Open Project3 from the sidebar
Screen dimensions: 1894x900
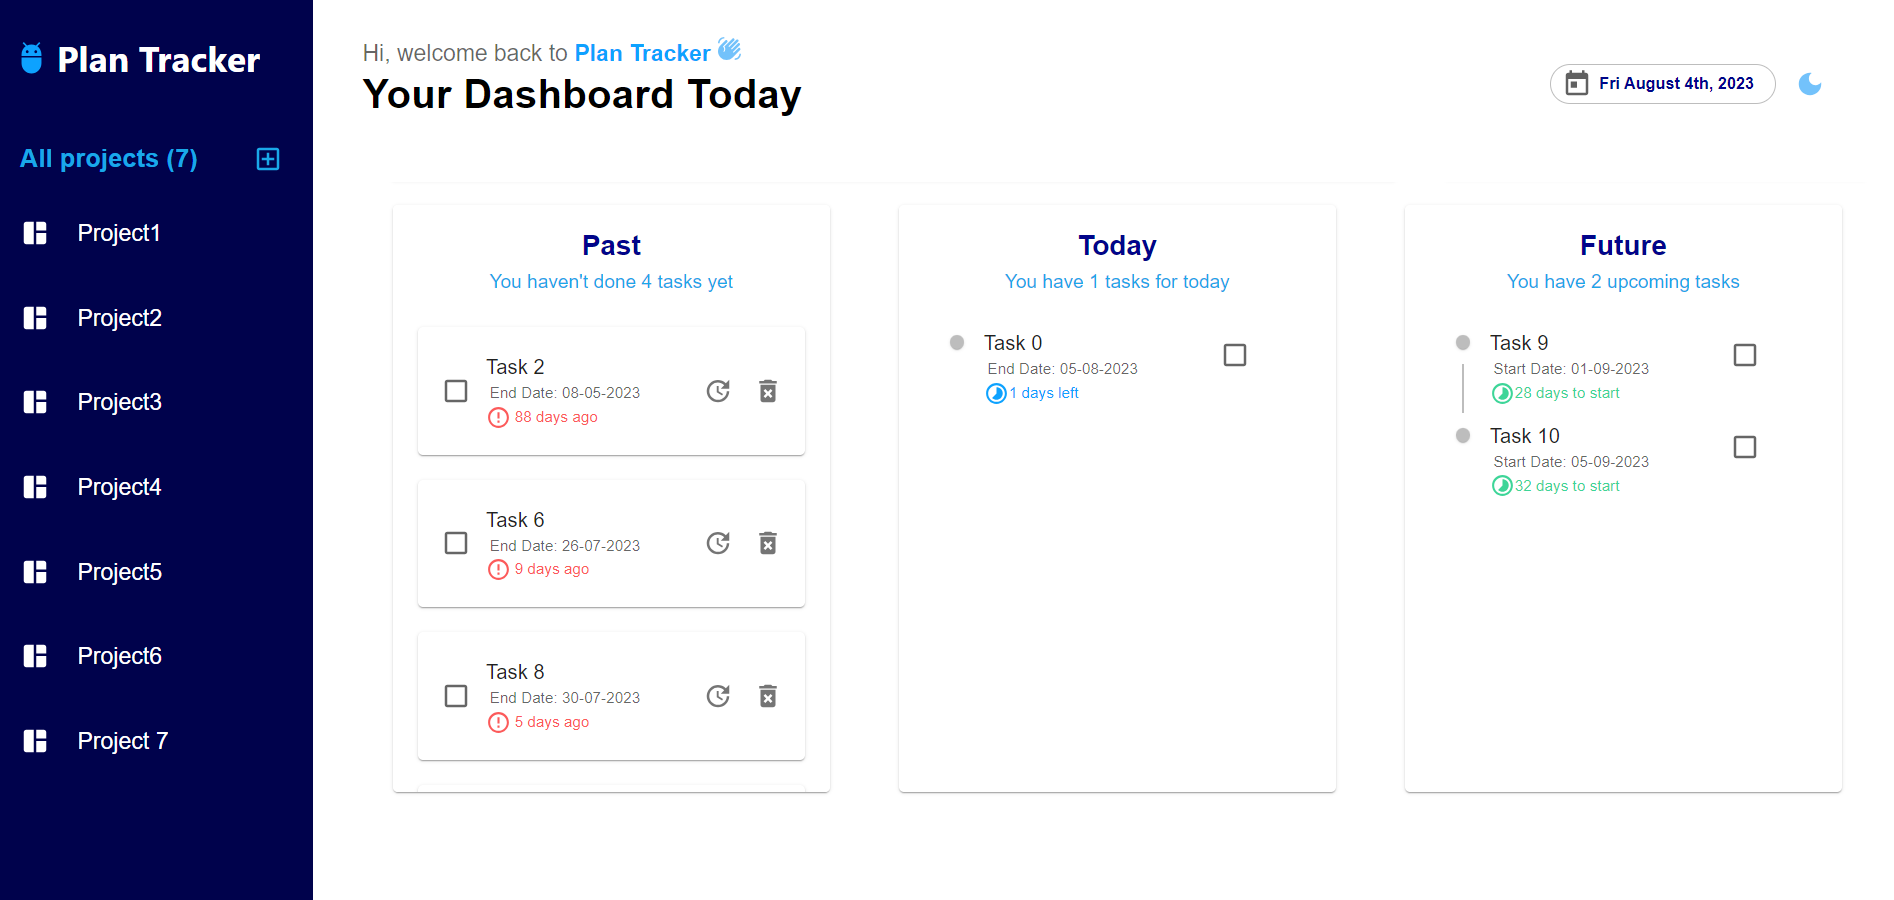pos(119,402)
